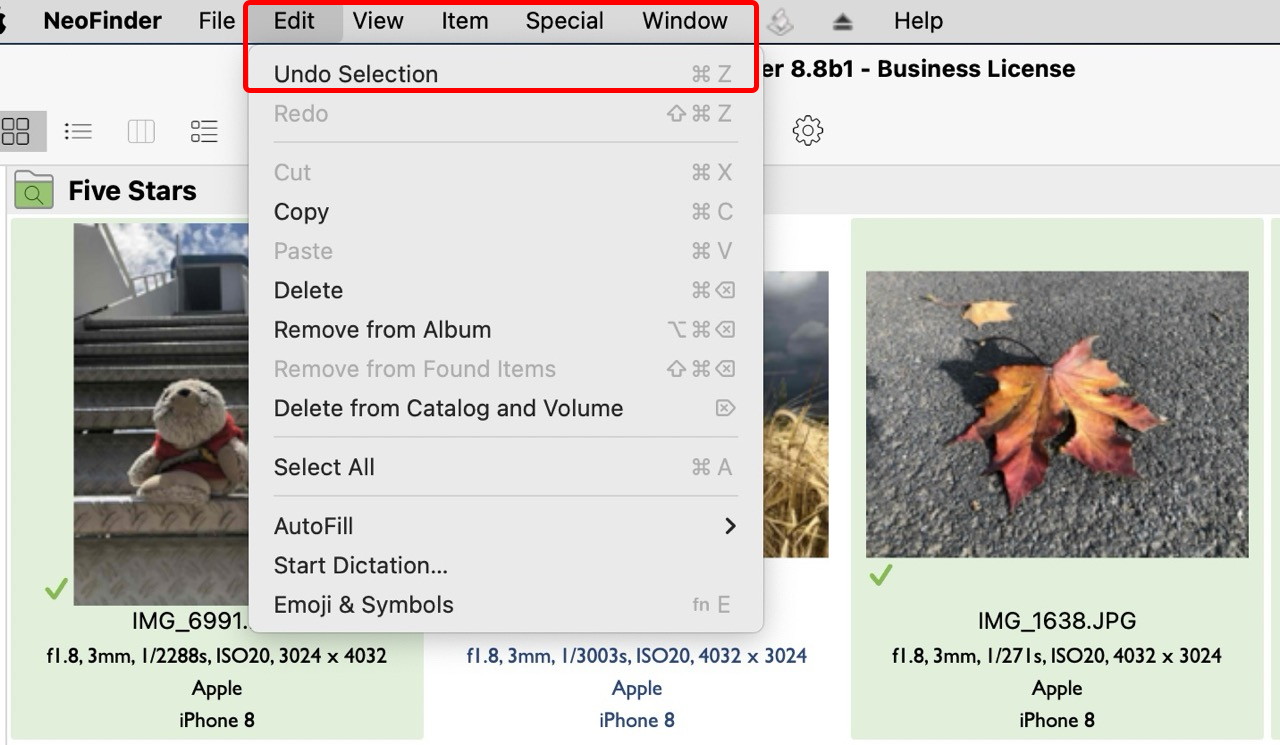This screenshot has width=1280, height=745.
Task: Switch to the icon grid view
Action: [x=17, y=131]
